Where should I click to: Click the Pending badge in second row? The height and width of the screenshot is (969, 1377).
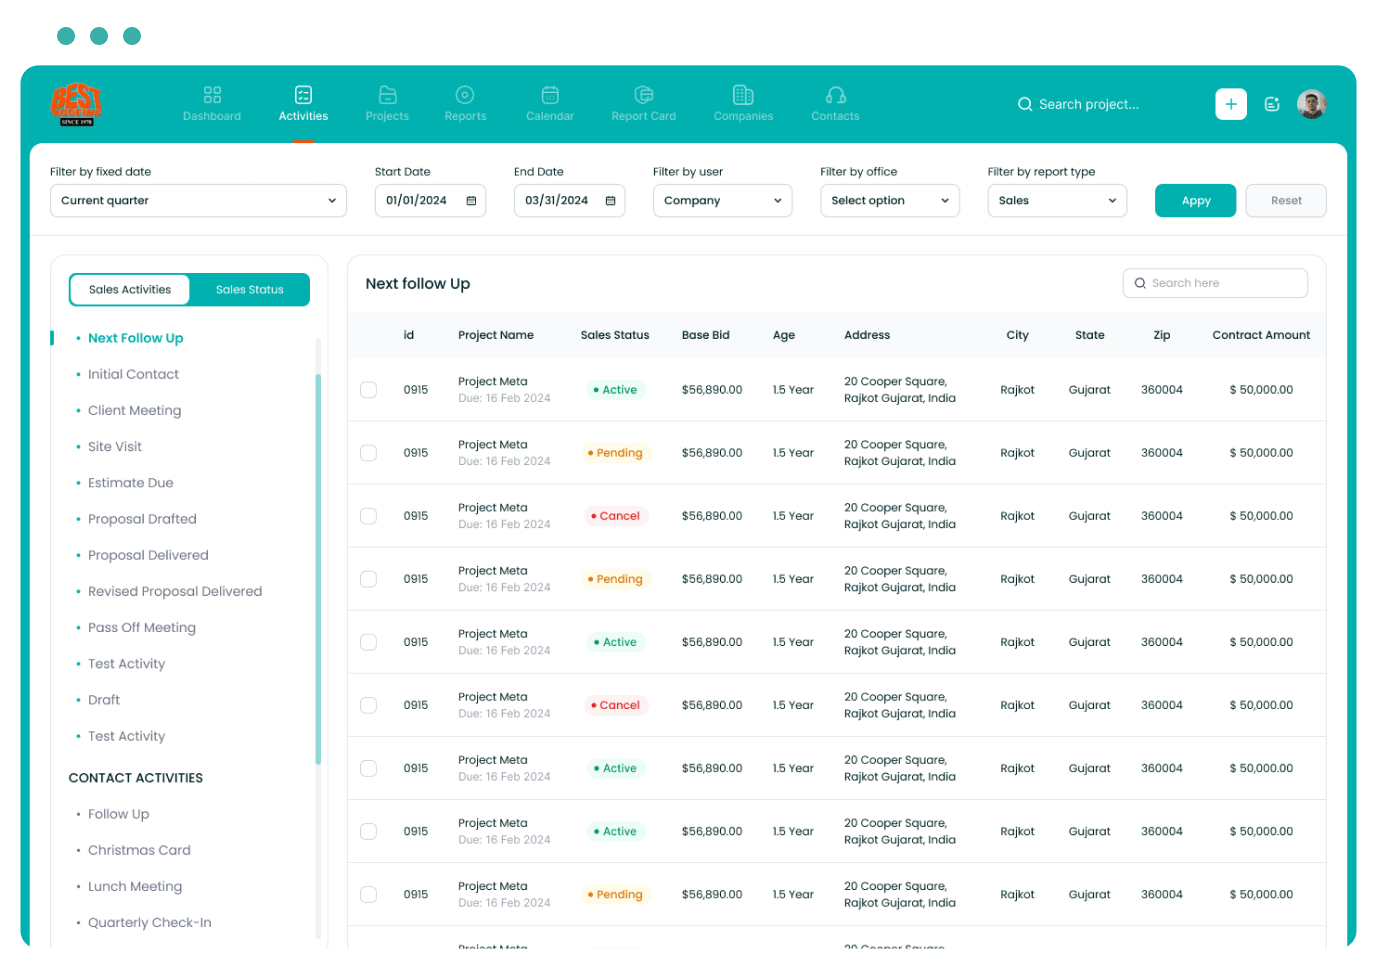pyautogui.click(x=615, y=453)
